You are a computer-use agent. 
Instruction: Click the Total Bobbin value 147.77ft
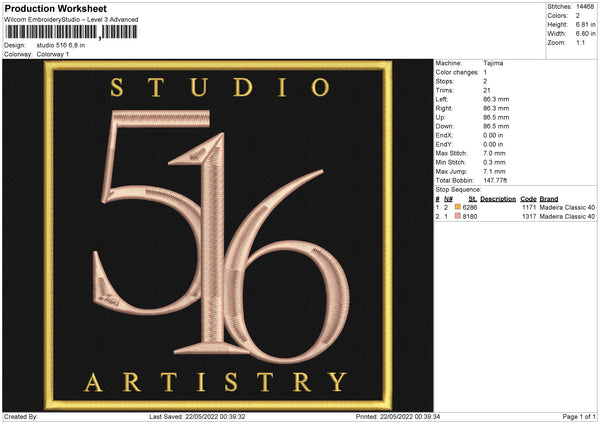[x=495, y=180]
